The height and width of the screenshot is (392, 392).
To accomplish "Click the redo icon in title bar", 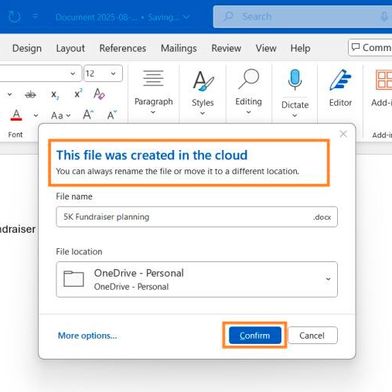I will point(14,16).
